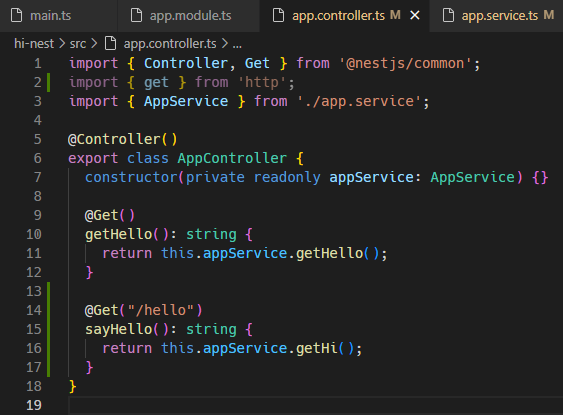Close the app.controller.ts tab
Screen dimensions: 563x415
pyautogui.click(x=415, y=15)
